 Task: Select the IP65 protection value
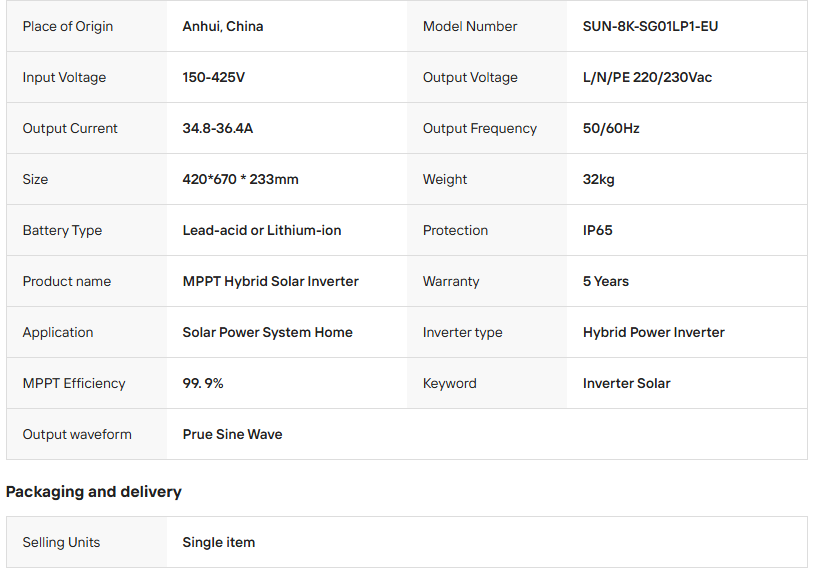(x=598, y=230)
